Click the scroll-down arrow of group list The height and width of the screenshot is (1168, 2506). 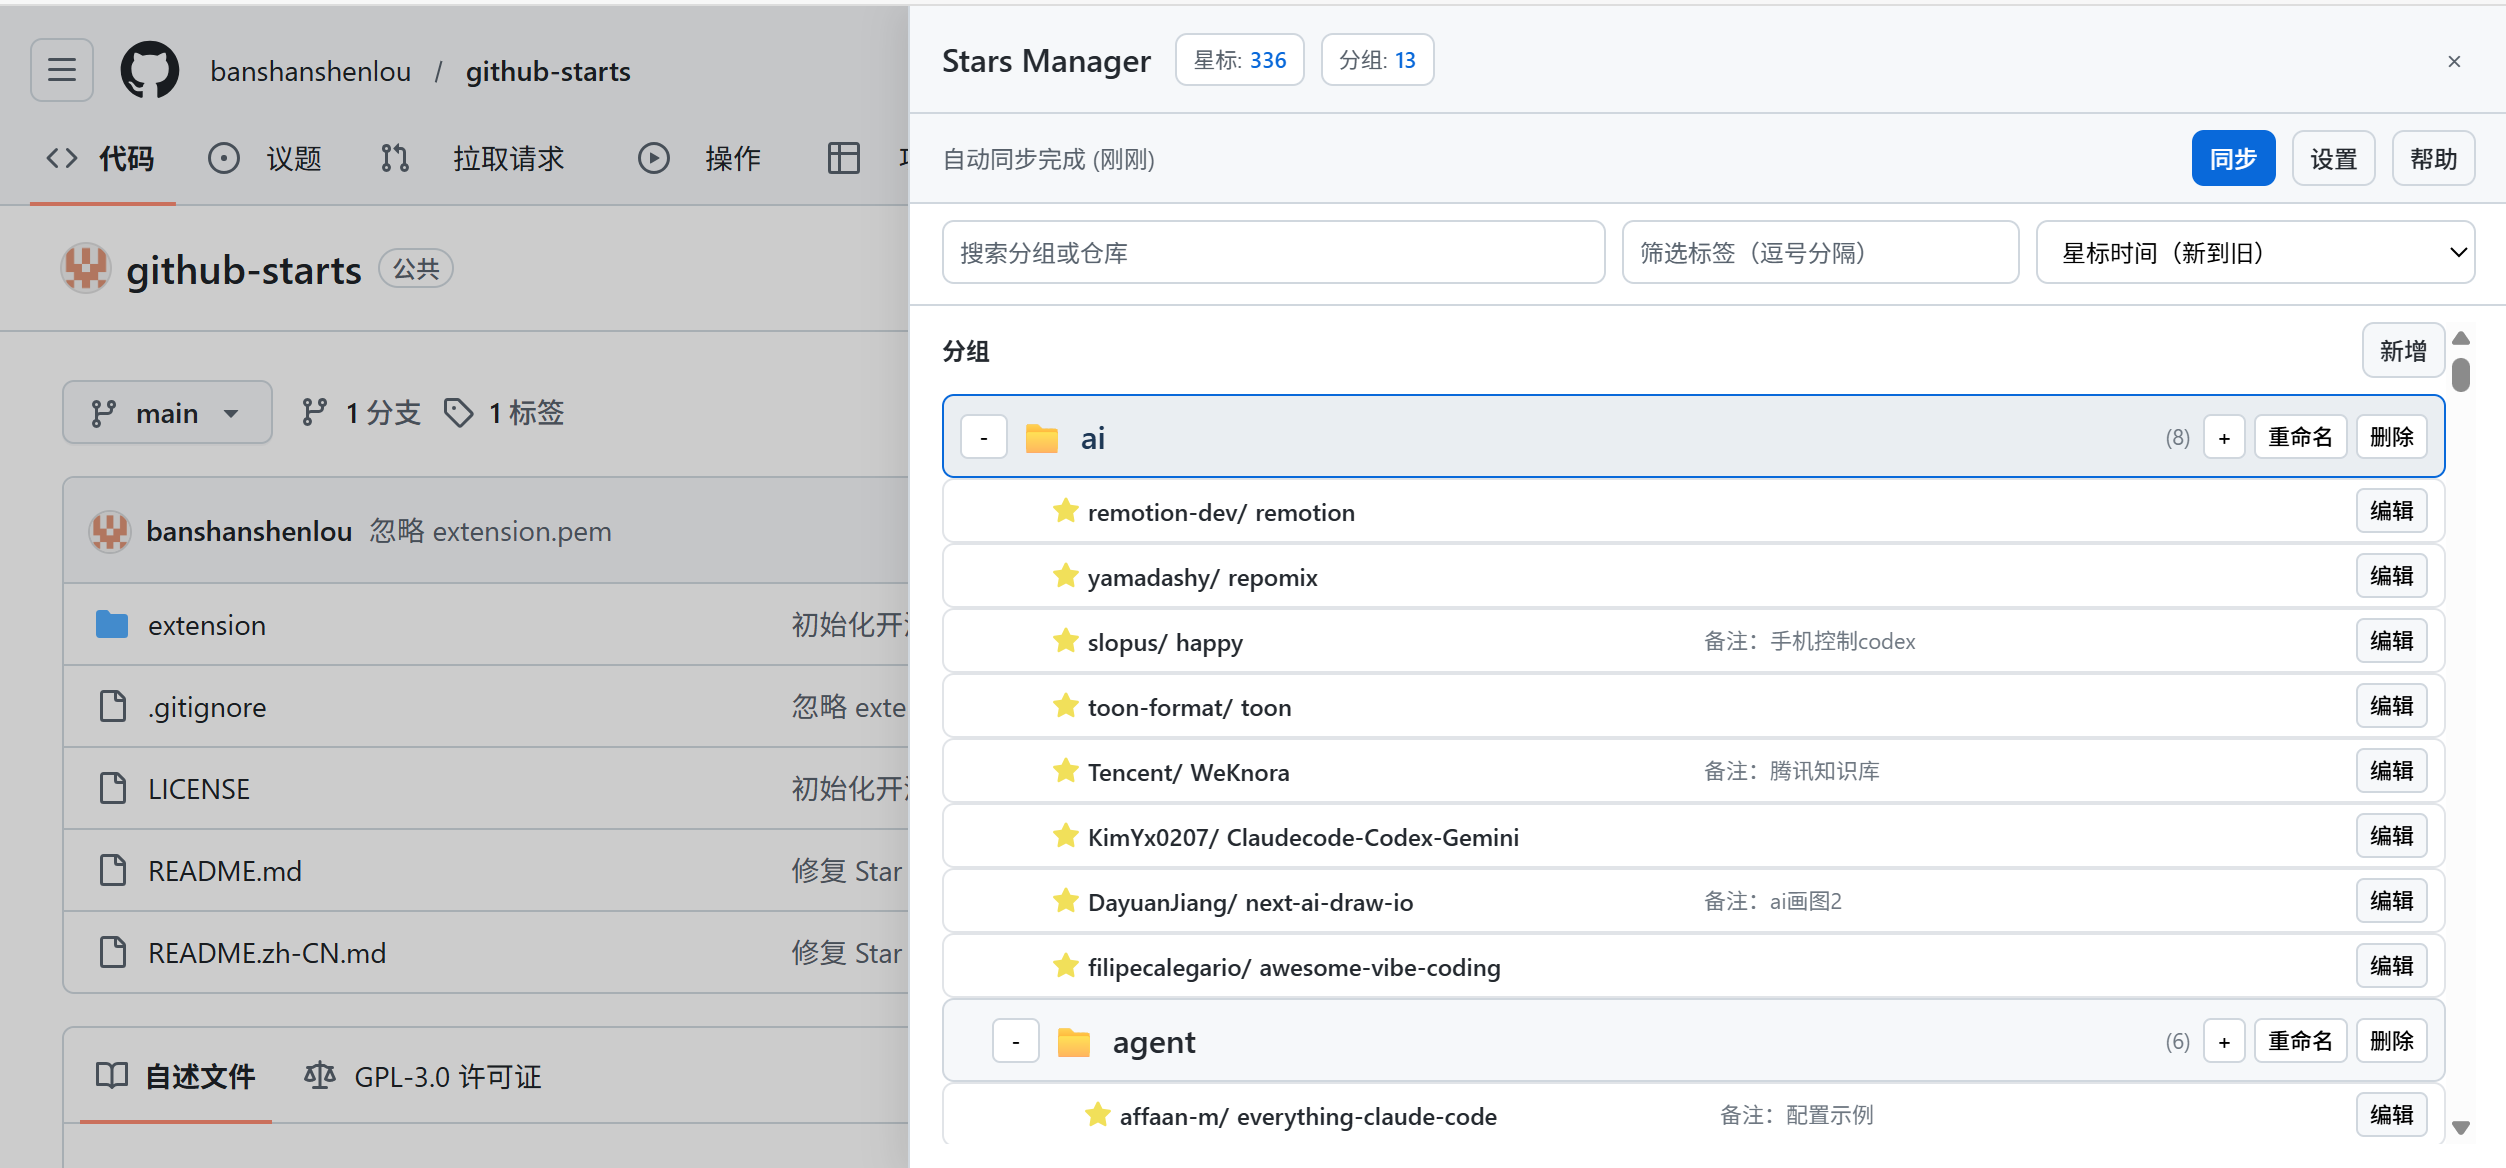pyautogui.click(x=2461, y=1128)
